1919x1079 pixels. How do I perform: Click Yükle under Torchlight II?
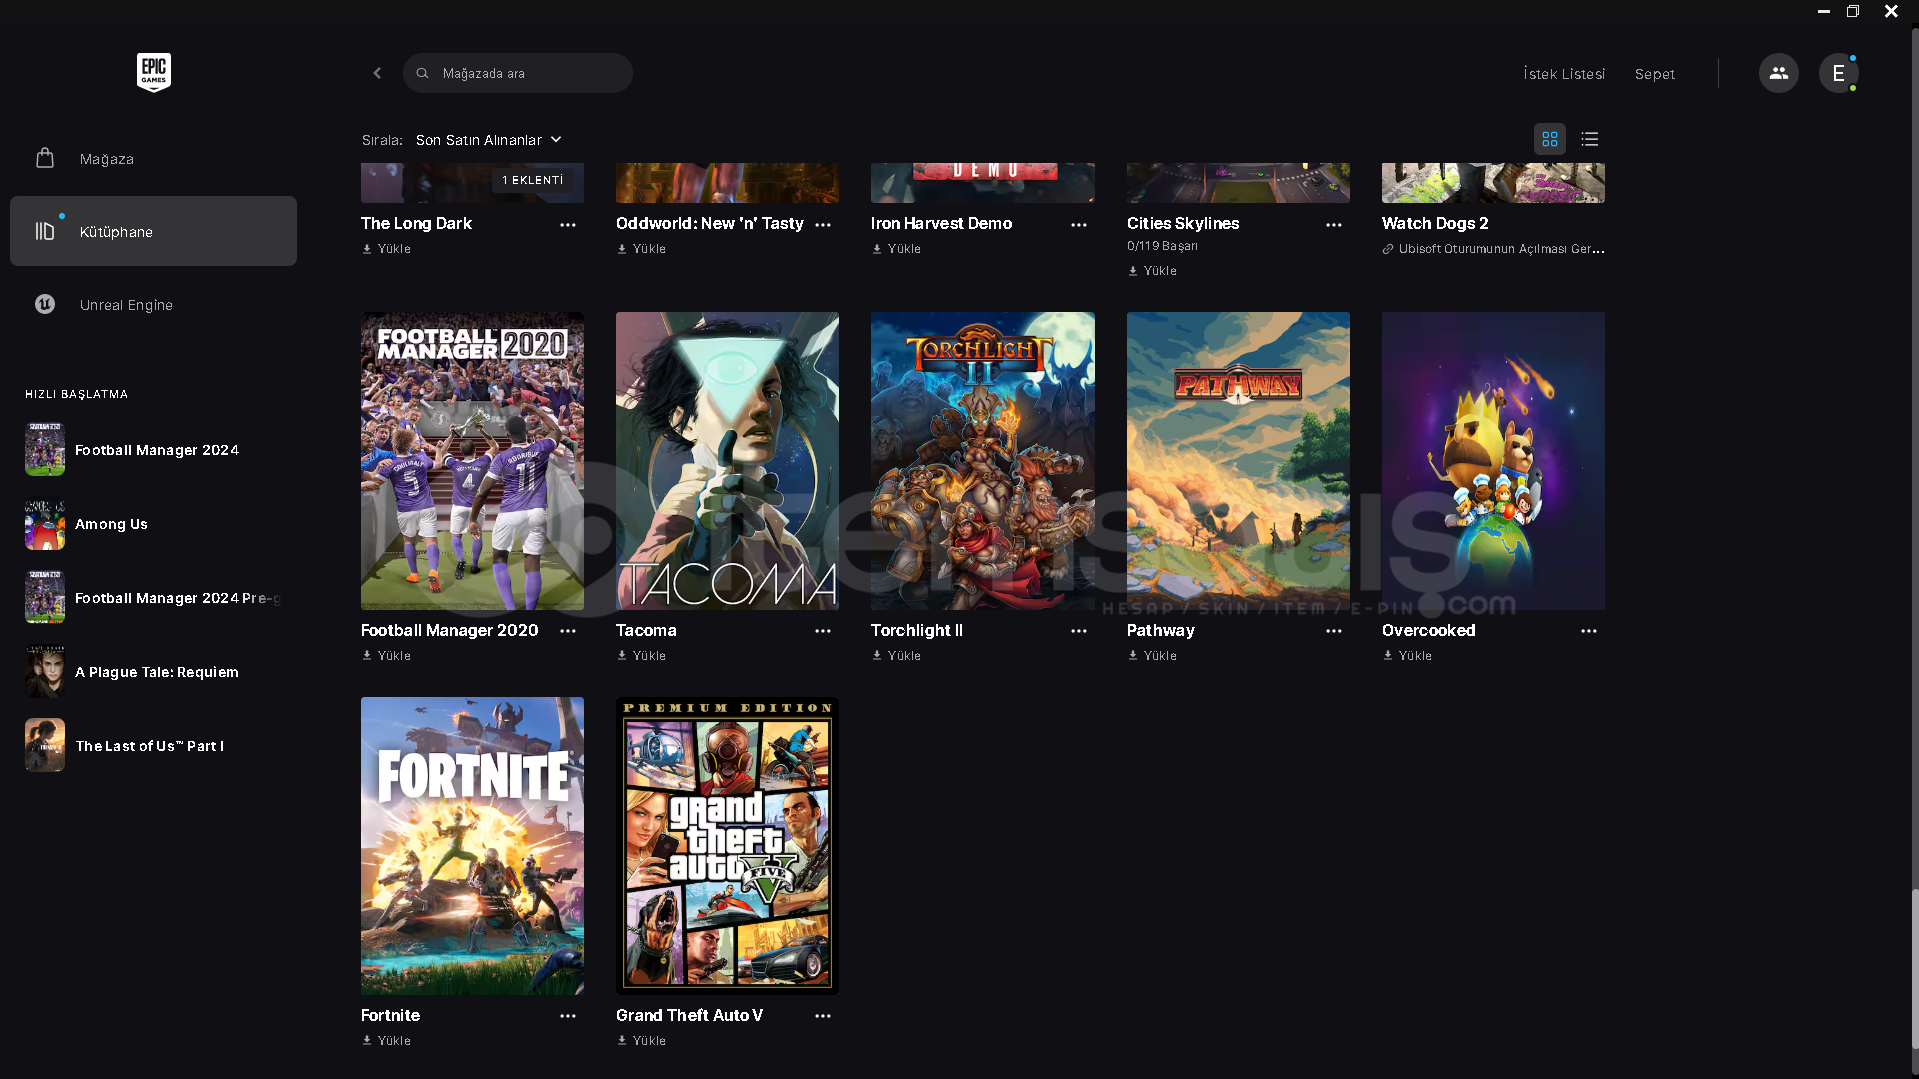click(x=897, y=656)
